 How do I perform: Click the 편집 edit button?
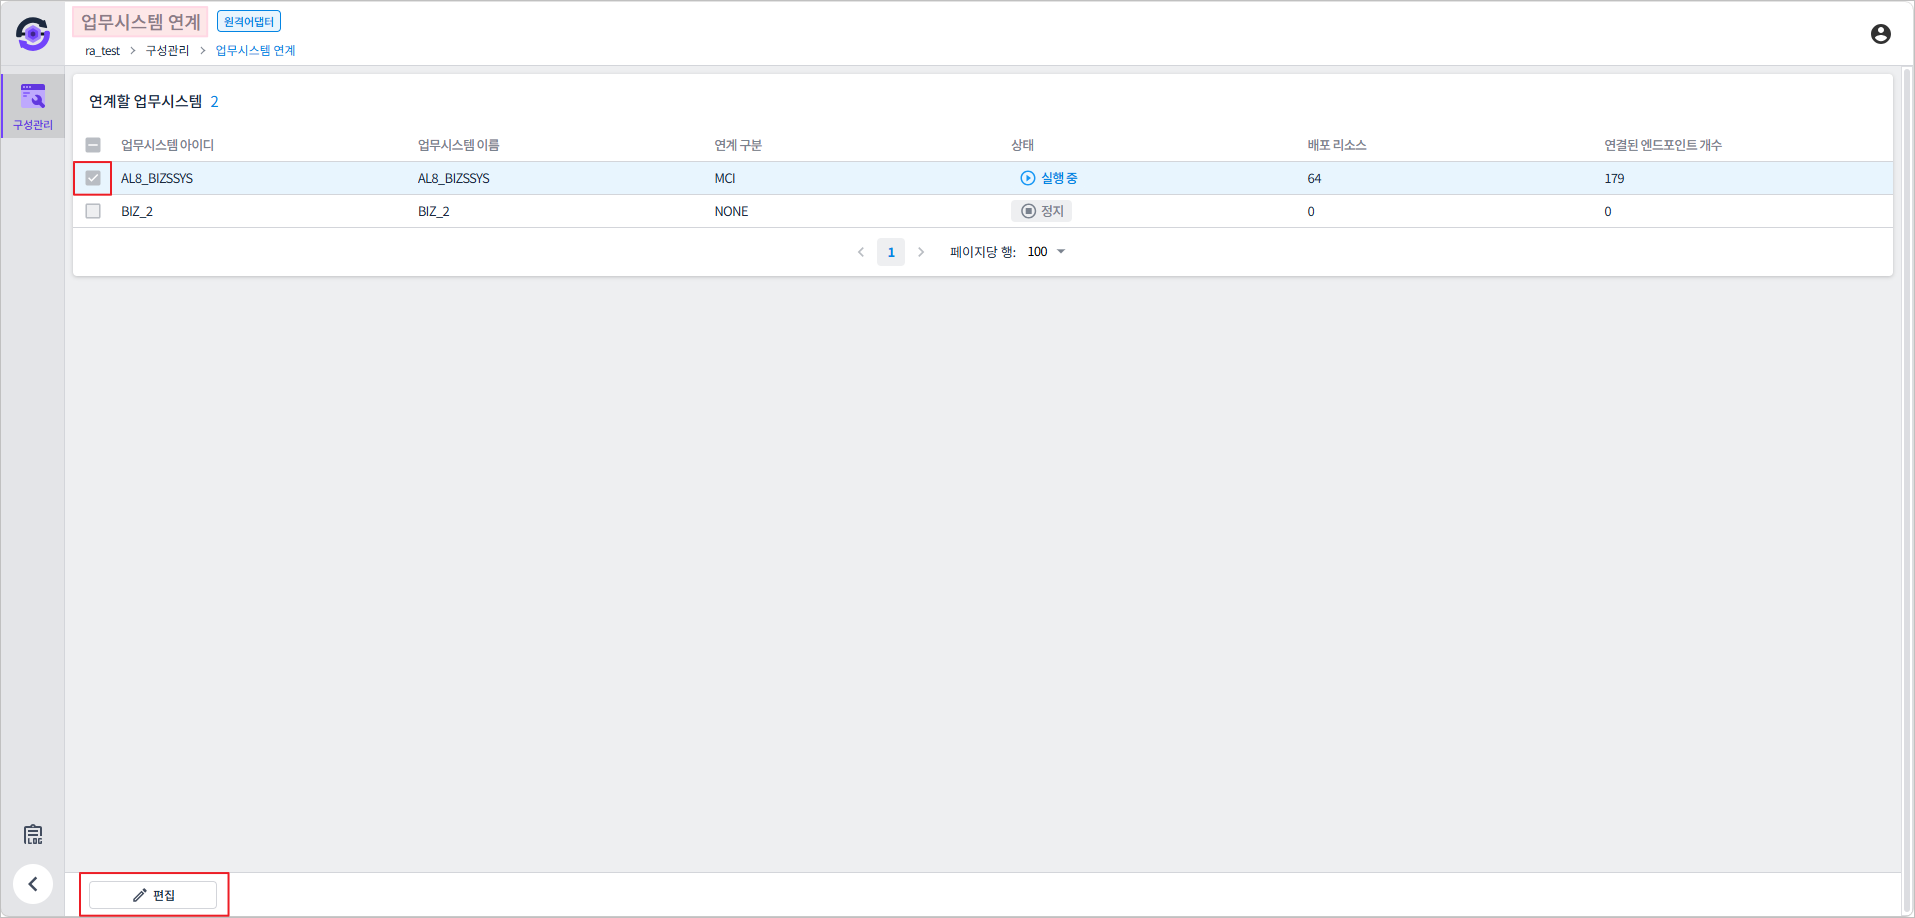[x=153, y=895]
